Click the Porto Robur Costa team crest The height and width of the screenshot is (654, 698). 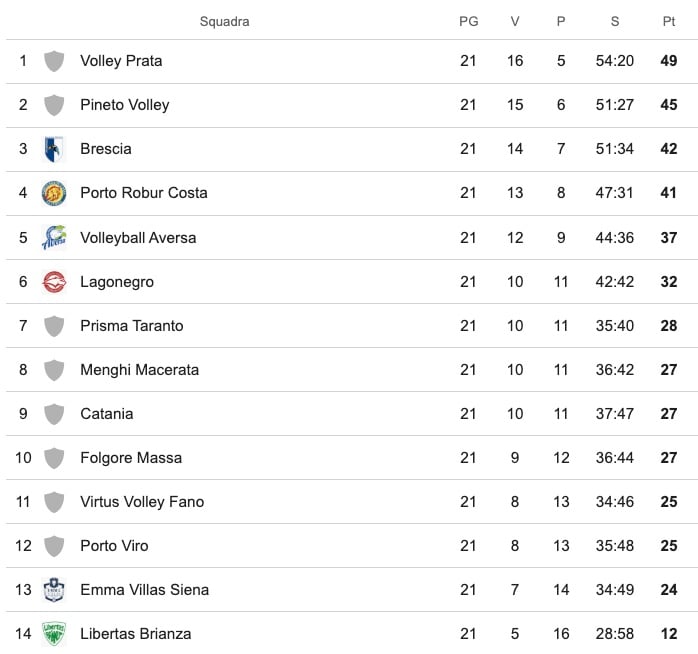coord(54,193)
